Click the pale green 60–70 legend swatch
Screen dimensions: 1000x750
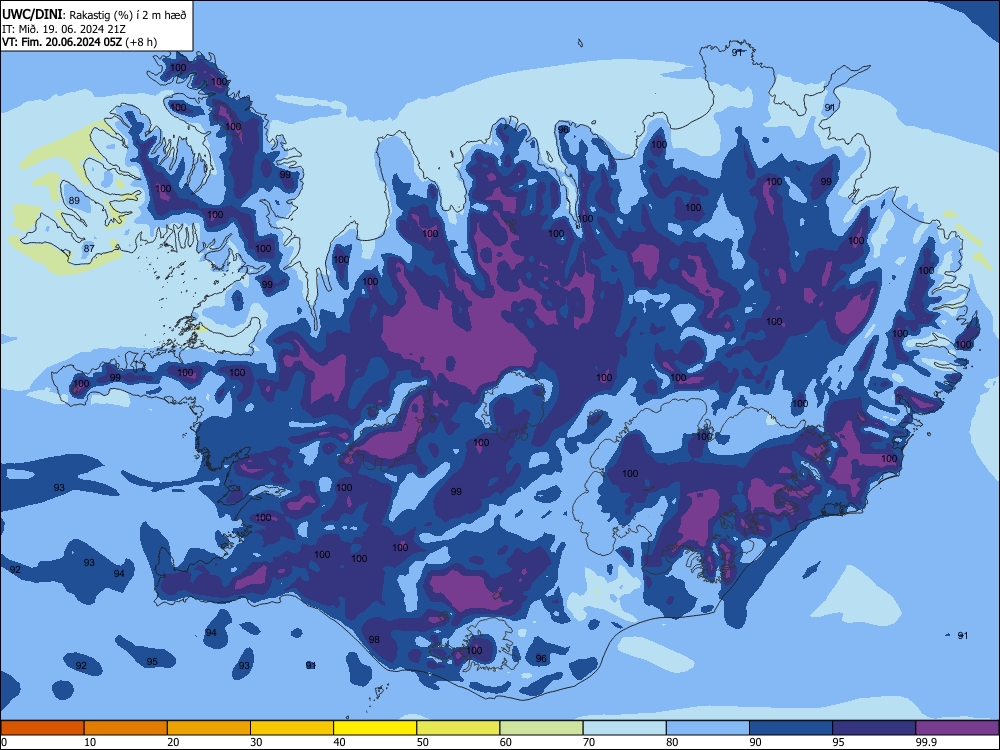[x=541, y=728]
